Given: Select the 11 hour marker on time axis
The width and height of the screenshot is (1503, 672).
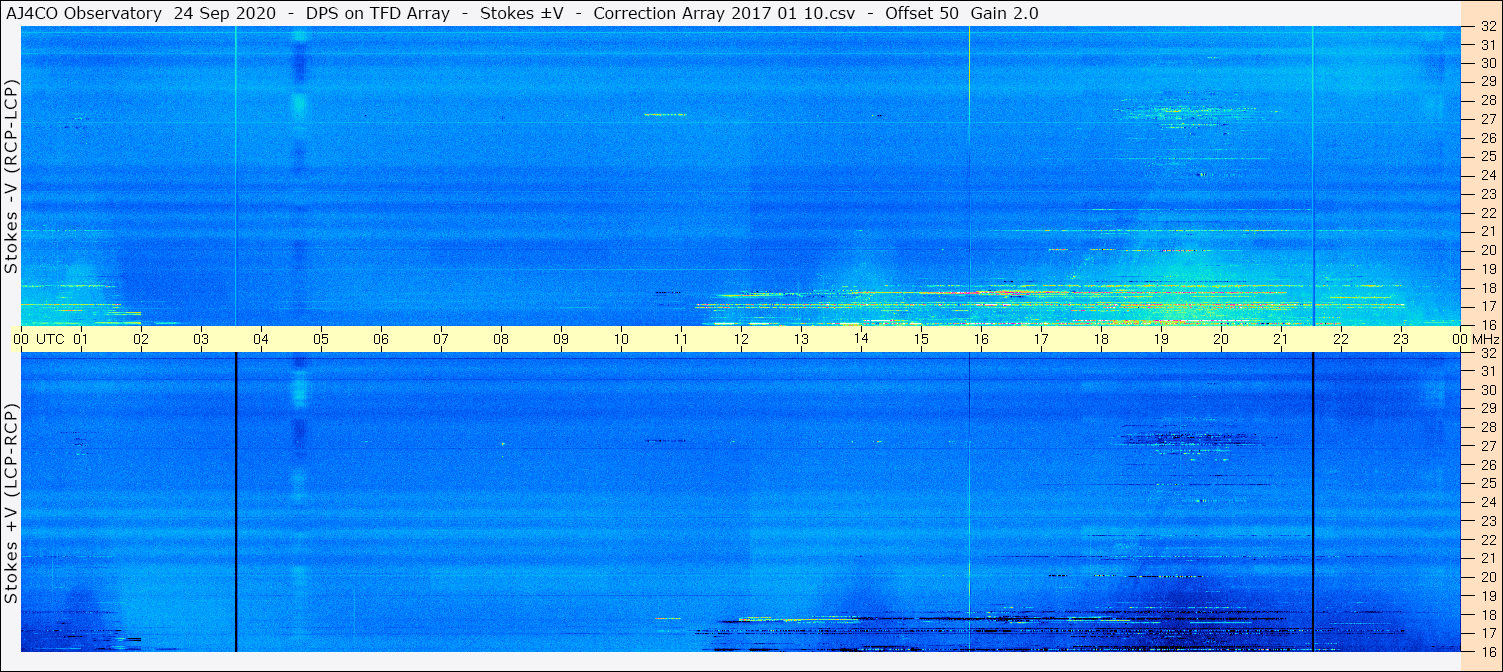Looking at the screenshot, I should click(x=681, y=339).
